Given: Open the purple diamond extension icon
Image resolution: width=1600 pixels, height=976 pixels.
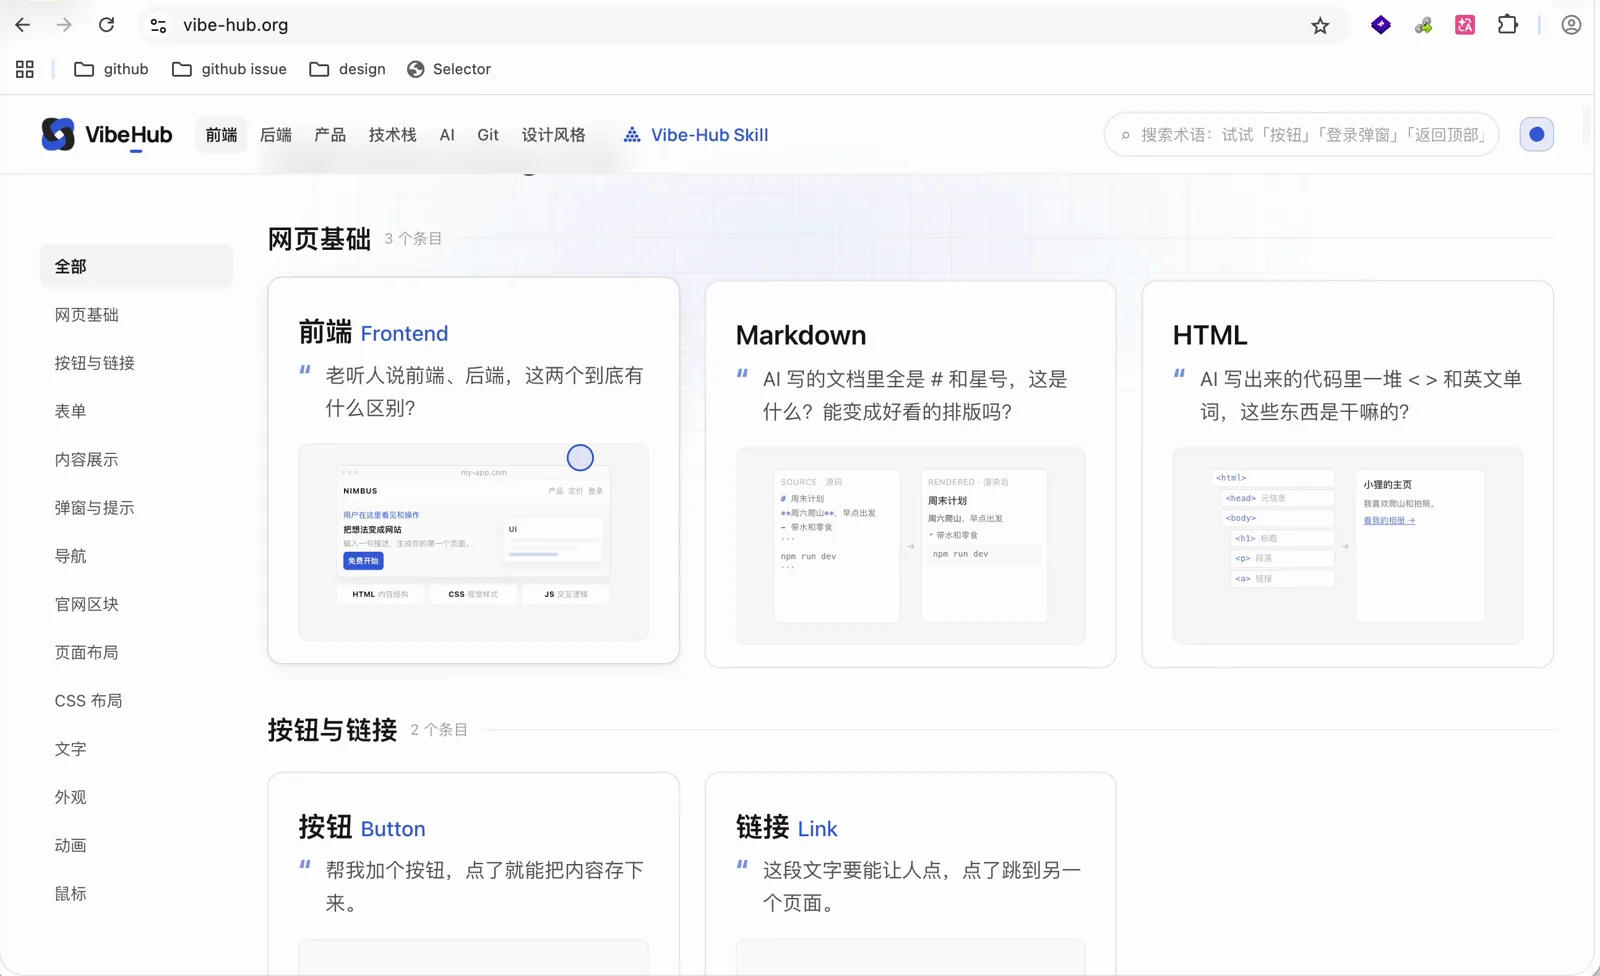Looking at the screenshot, I should click(1381, 25).
